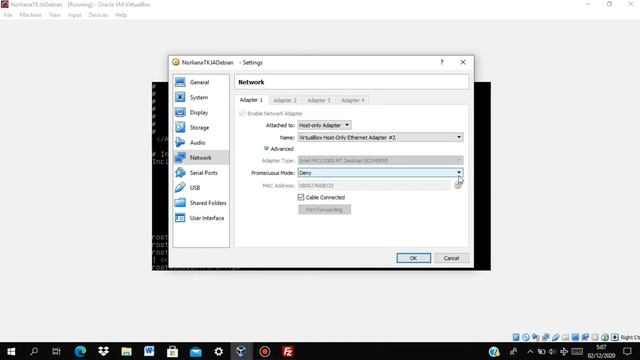
Task: Switch to the Adapter 2 tab
Action: (285, 100)
